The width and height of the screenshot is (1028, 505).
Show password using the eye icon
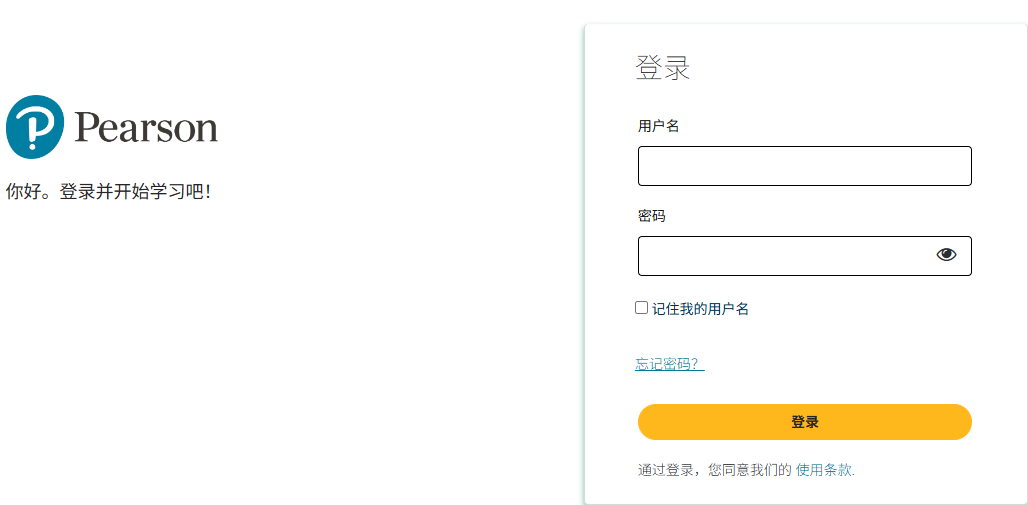[x=946, y=255]
